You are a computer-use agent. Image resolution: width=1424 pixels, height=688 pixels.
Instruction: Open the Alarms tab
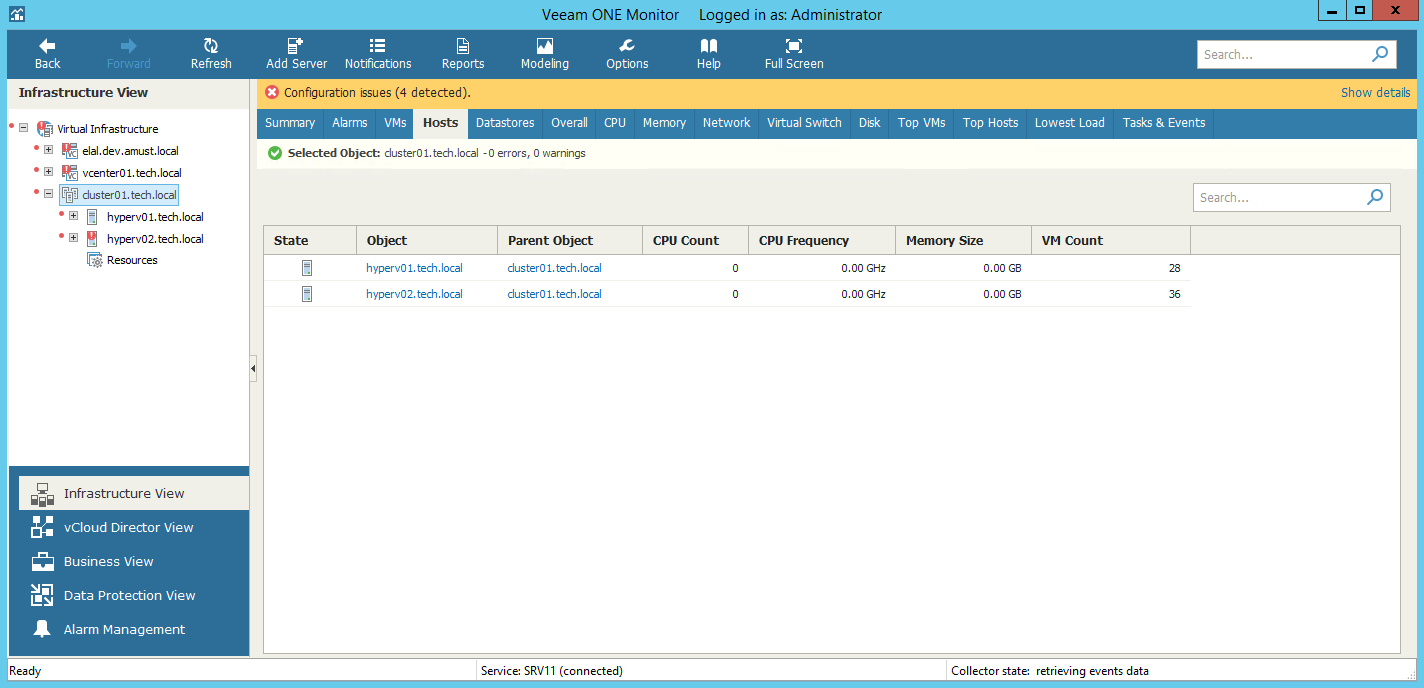(350, 123)
